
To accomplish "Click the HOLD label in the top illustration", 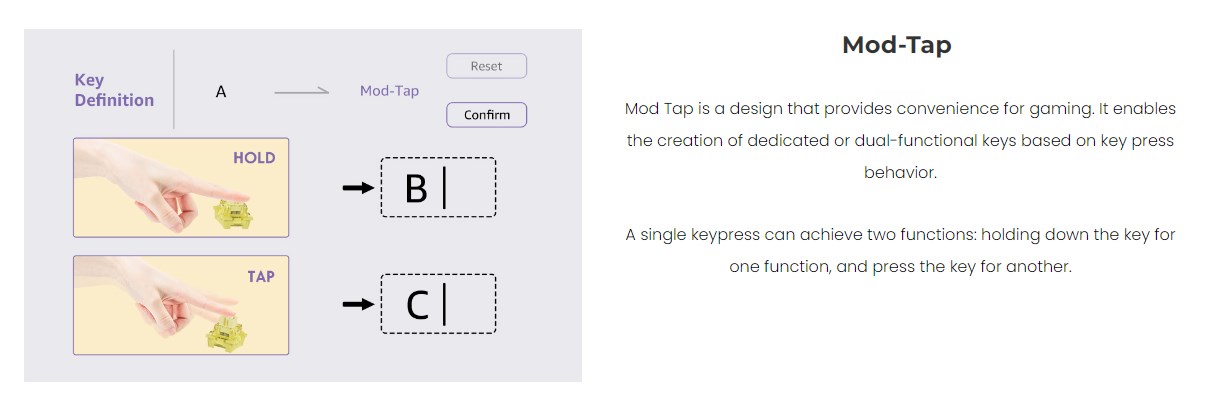I will coord(254,158).
